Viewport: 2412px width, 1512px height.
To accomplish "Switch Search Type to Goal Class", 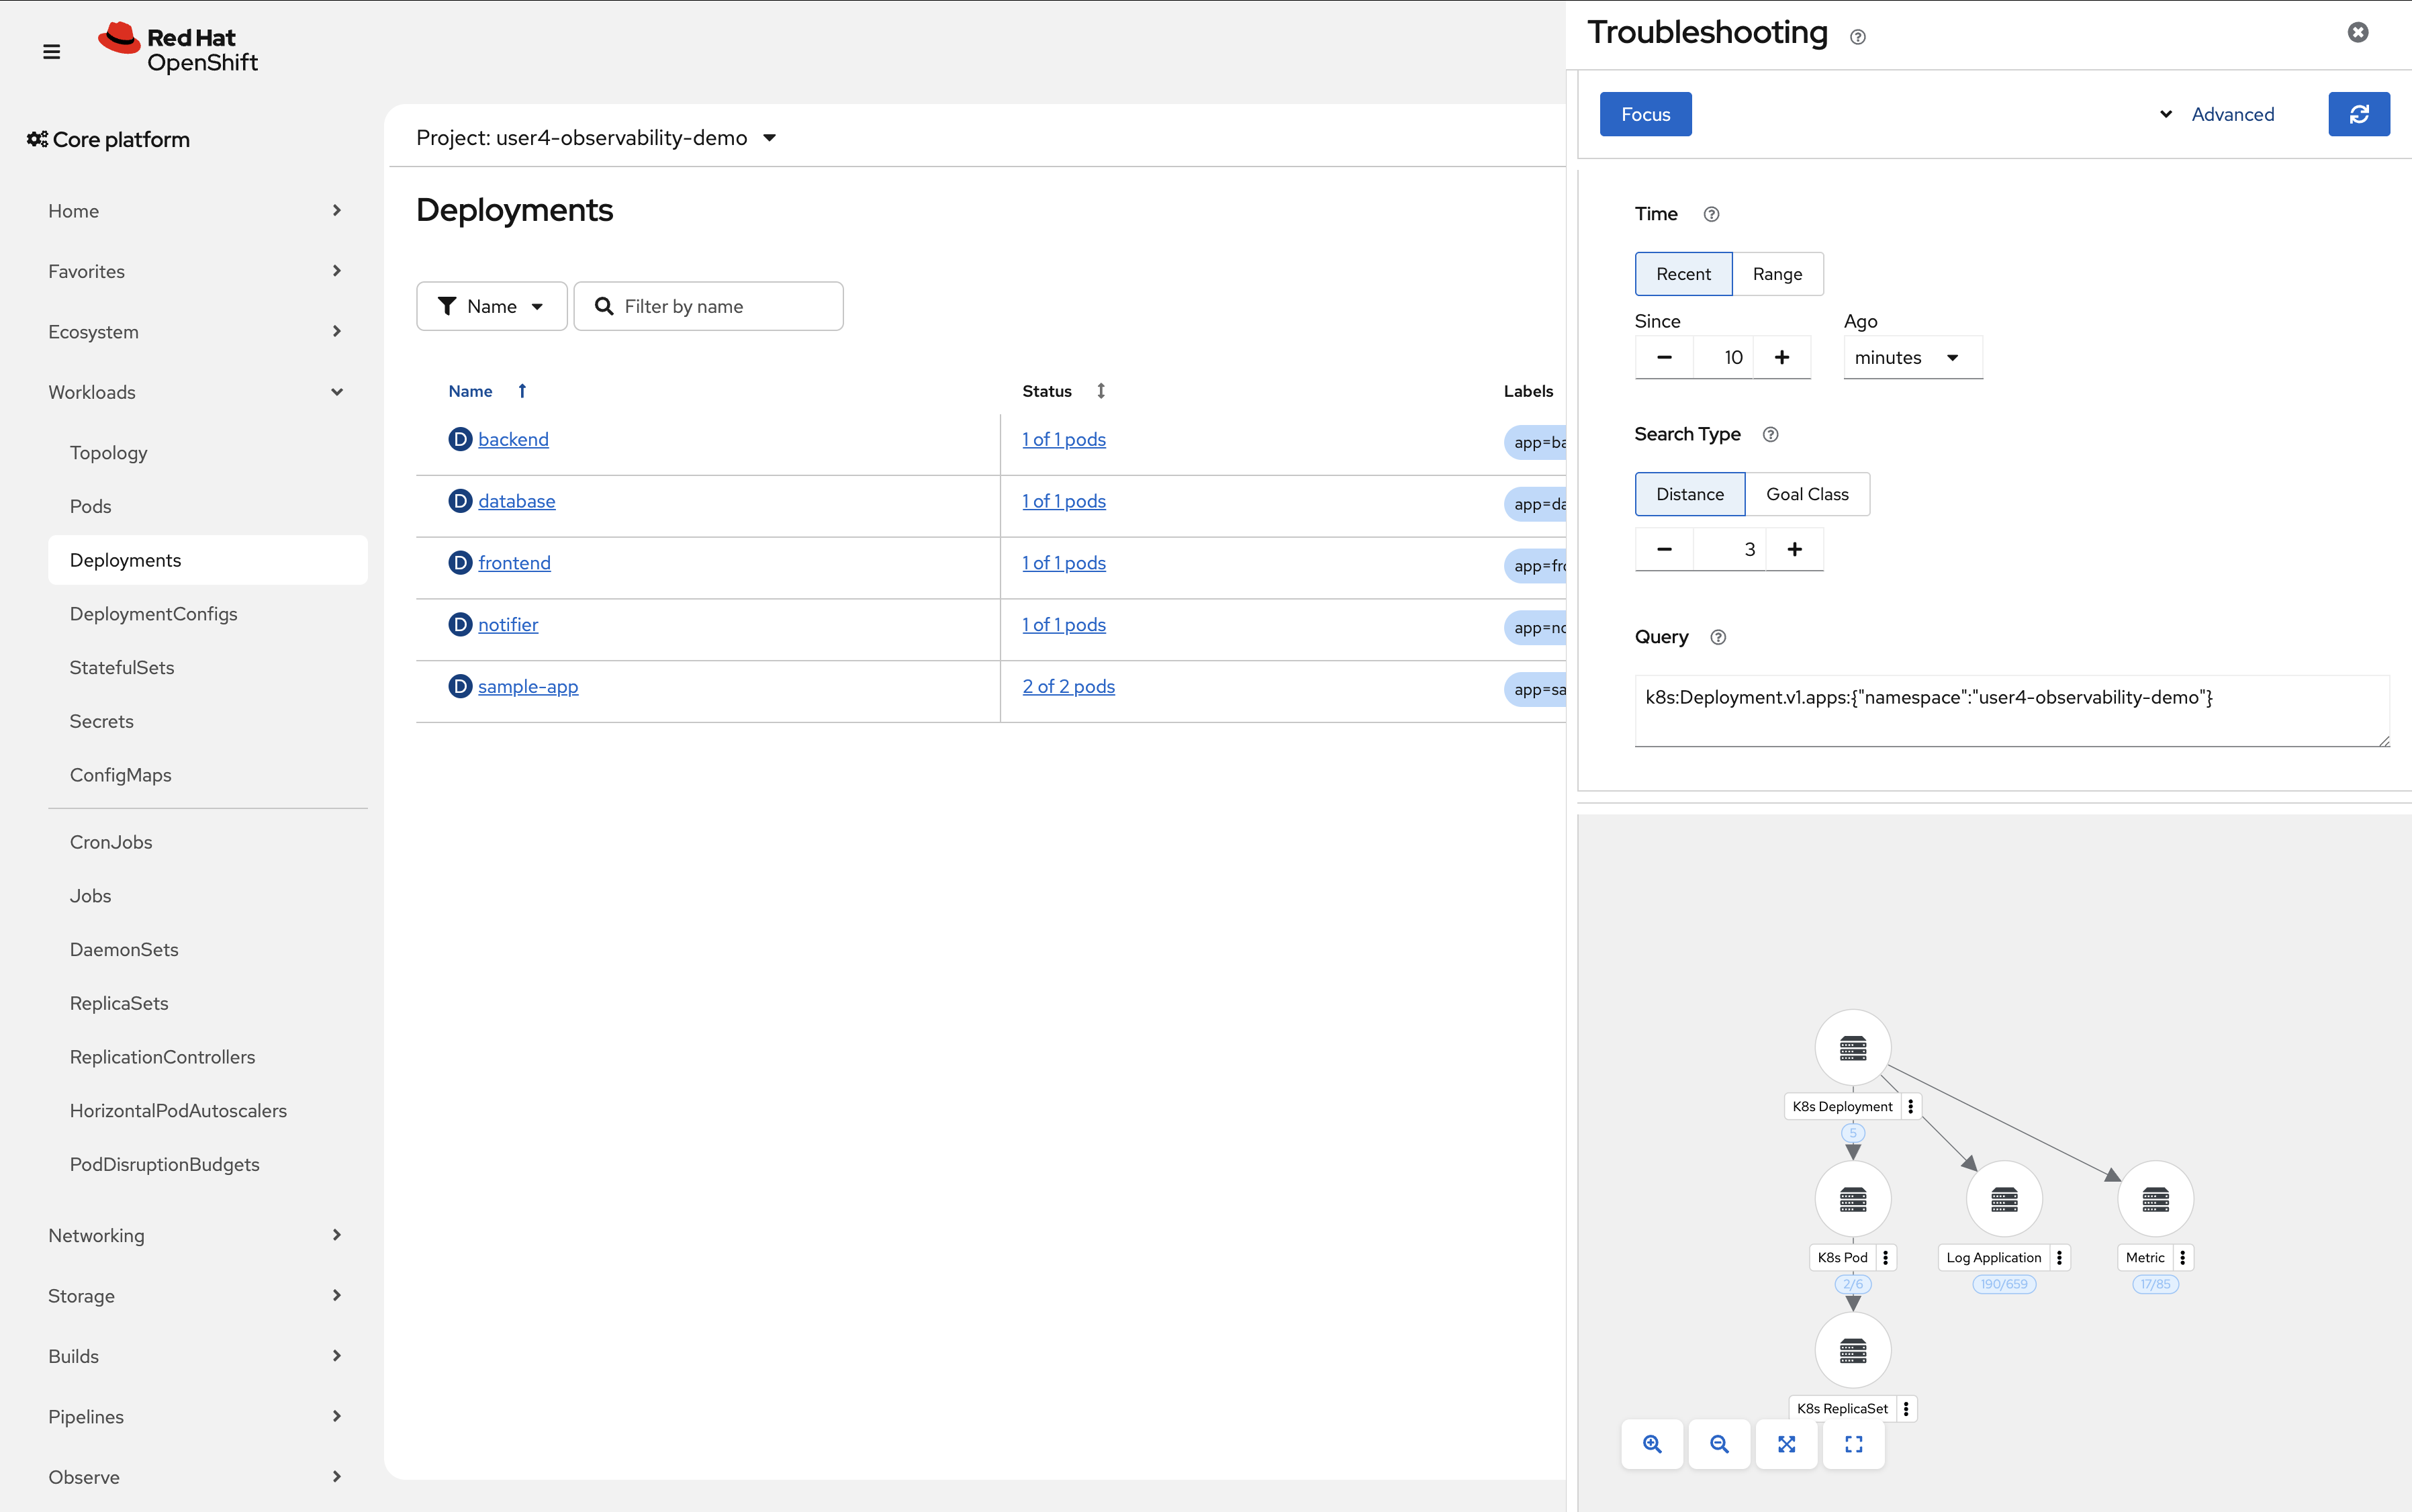I will point(1807,493).
